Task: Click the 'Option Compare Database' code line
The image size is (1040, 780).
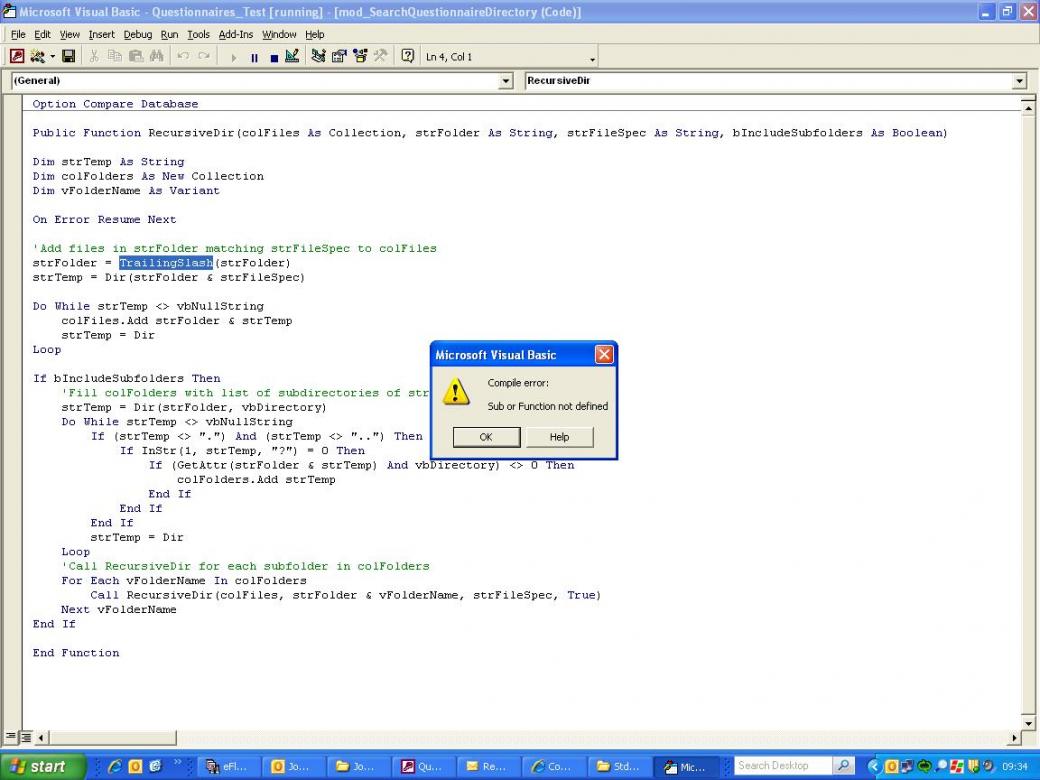Action: click(x=115, y=104)
